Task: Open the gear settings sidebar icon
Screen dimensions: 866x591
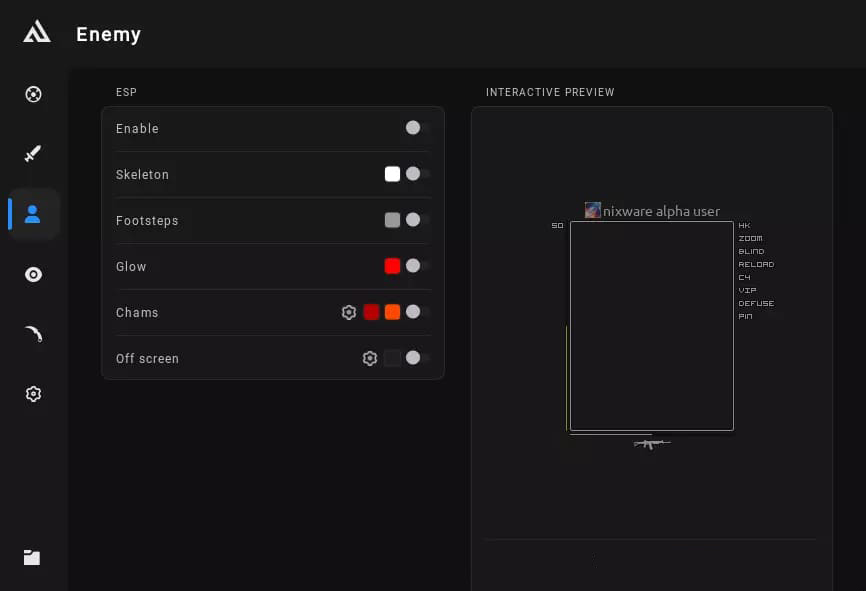Action: [33, 394]
